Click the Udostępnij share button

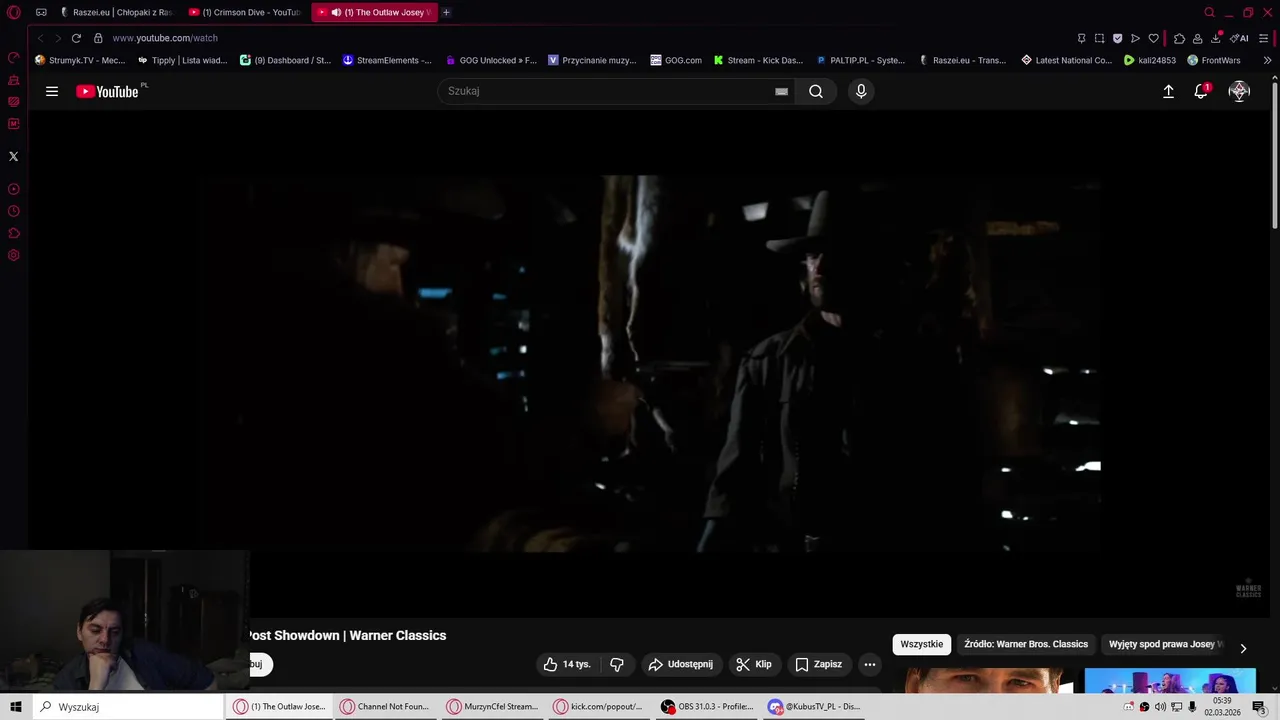click(x=680, y=664)
